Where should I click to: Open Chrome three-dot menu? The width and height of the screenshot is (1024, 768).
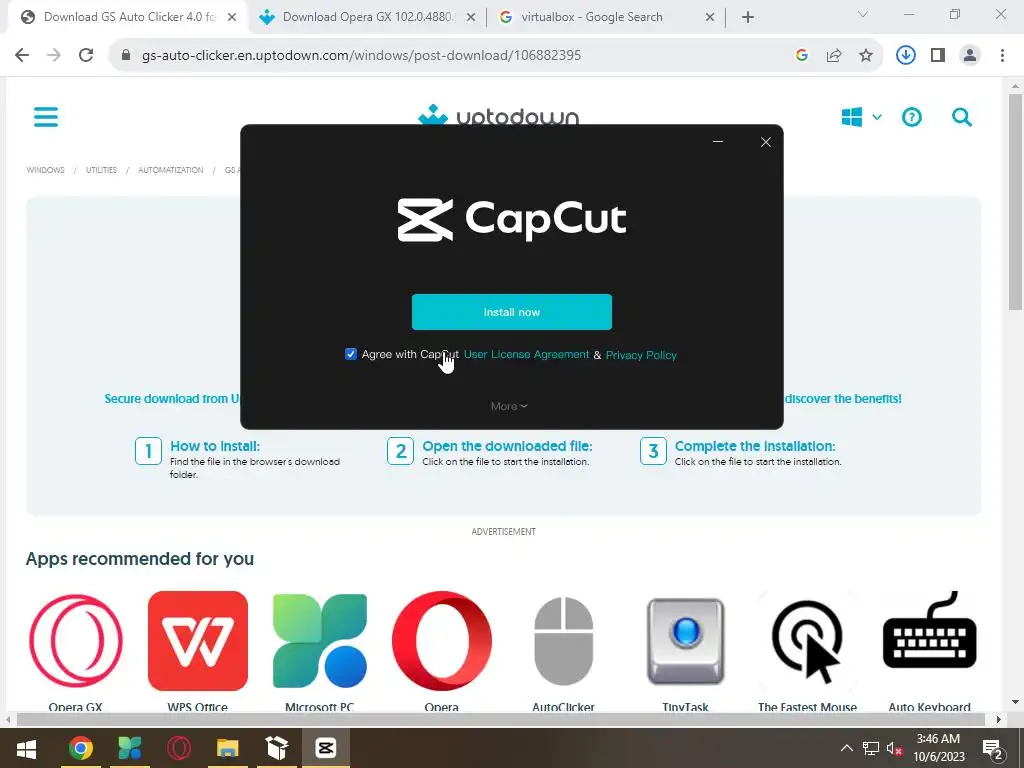click(1002, 56)
